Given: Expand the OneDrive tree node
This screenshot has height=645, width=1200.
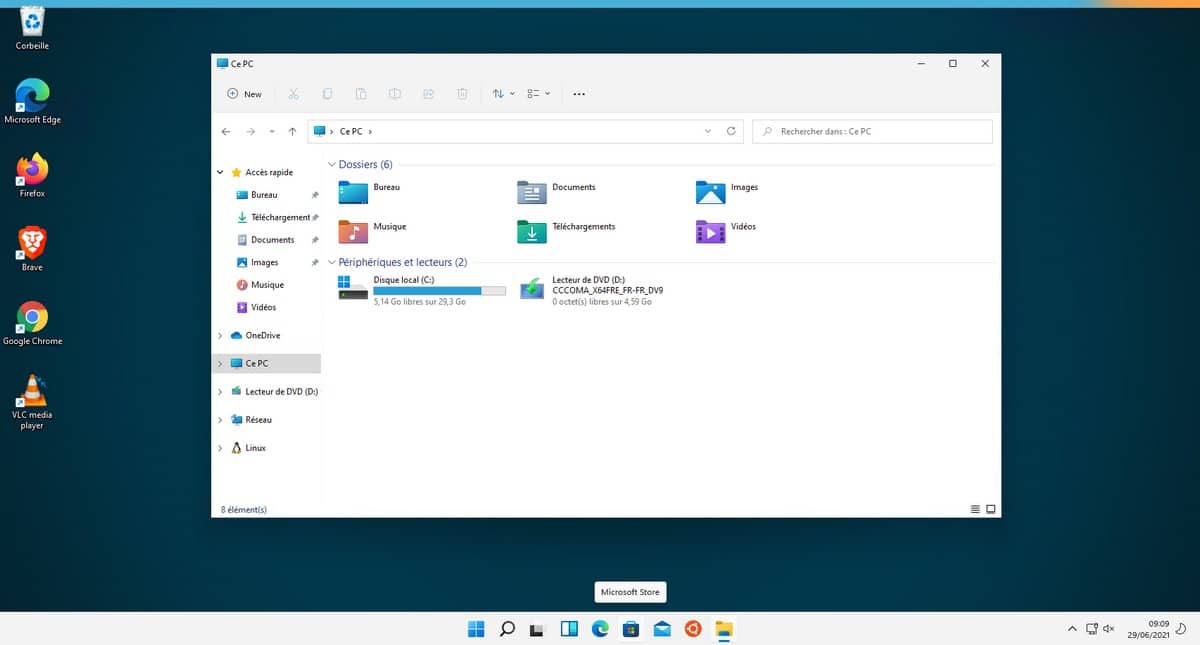Looking at the screenshot, I should [220, 336].
